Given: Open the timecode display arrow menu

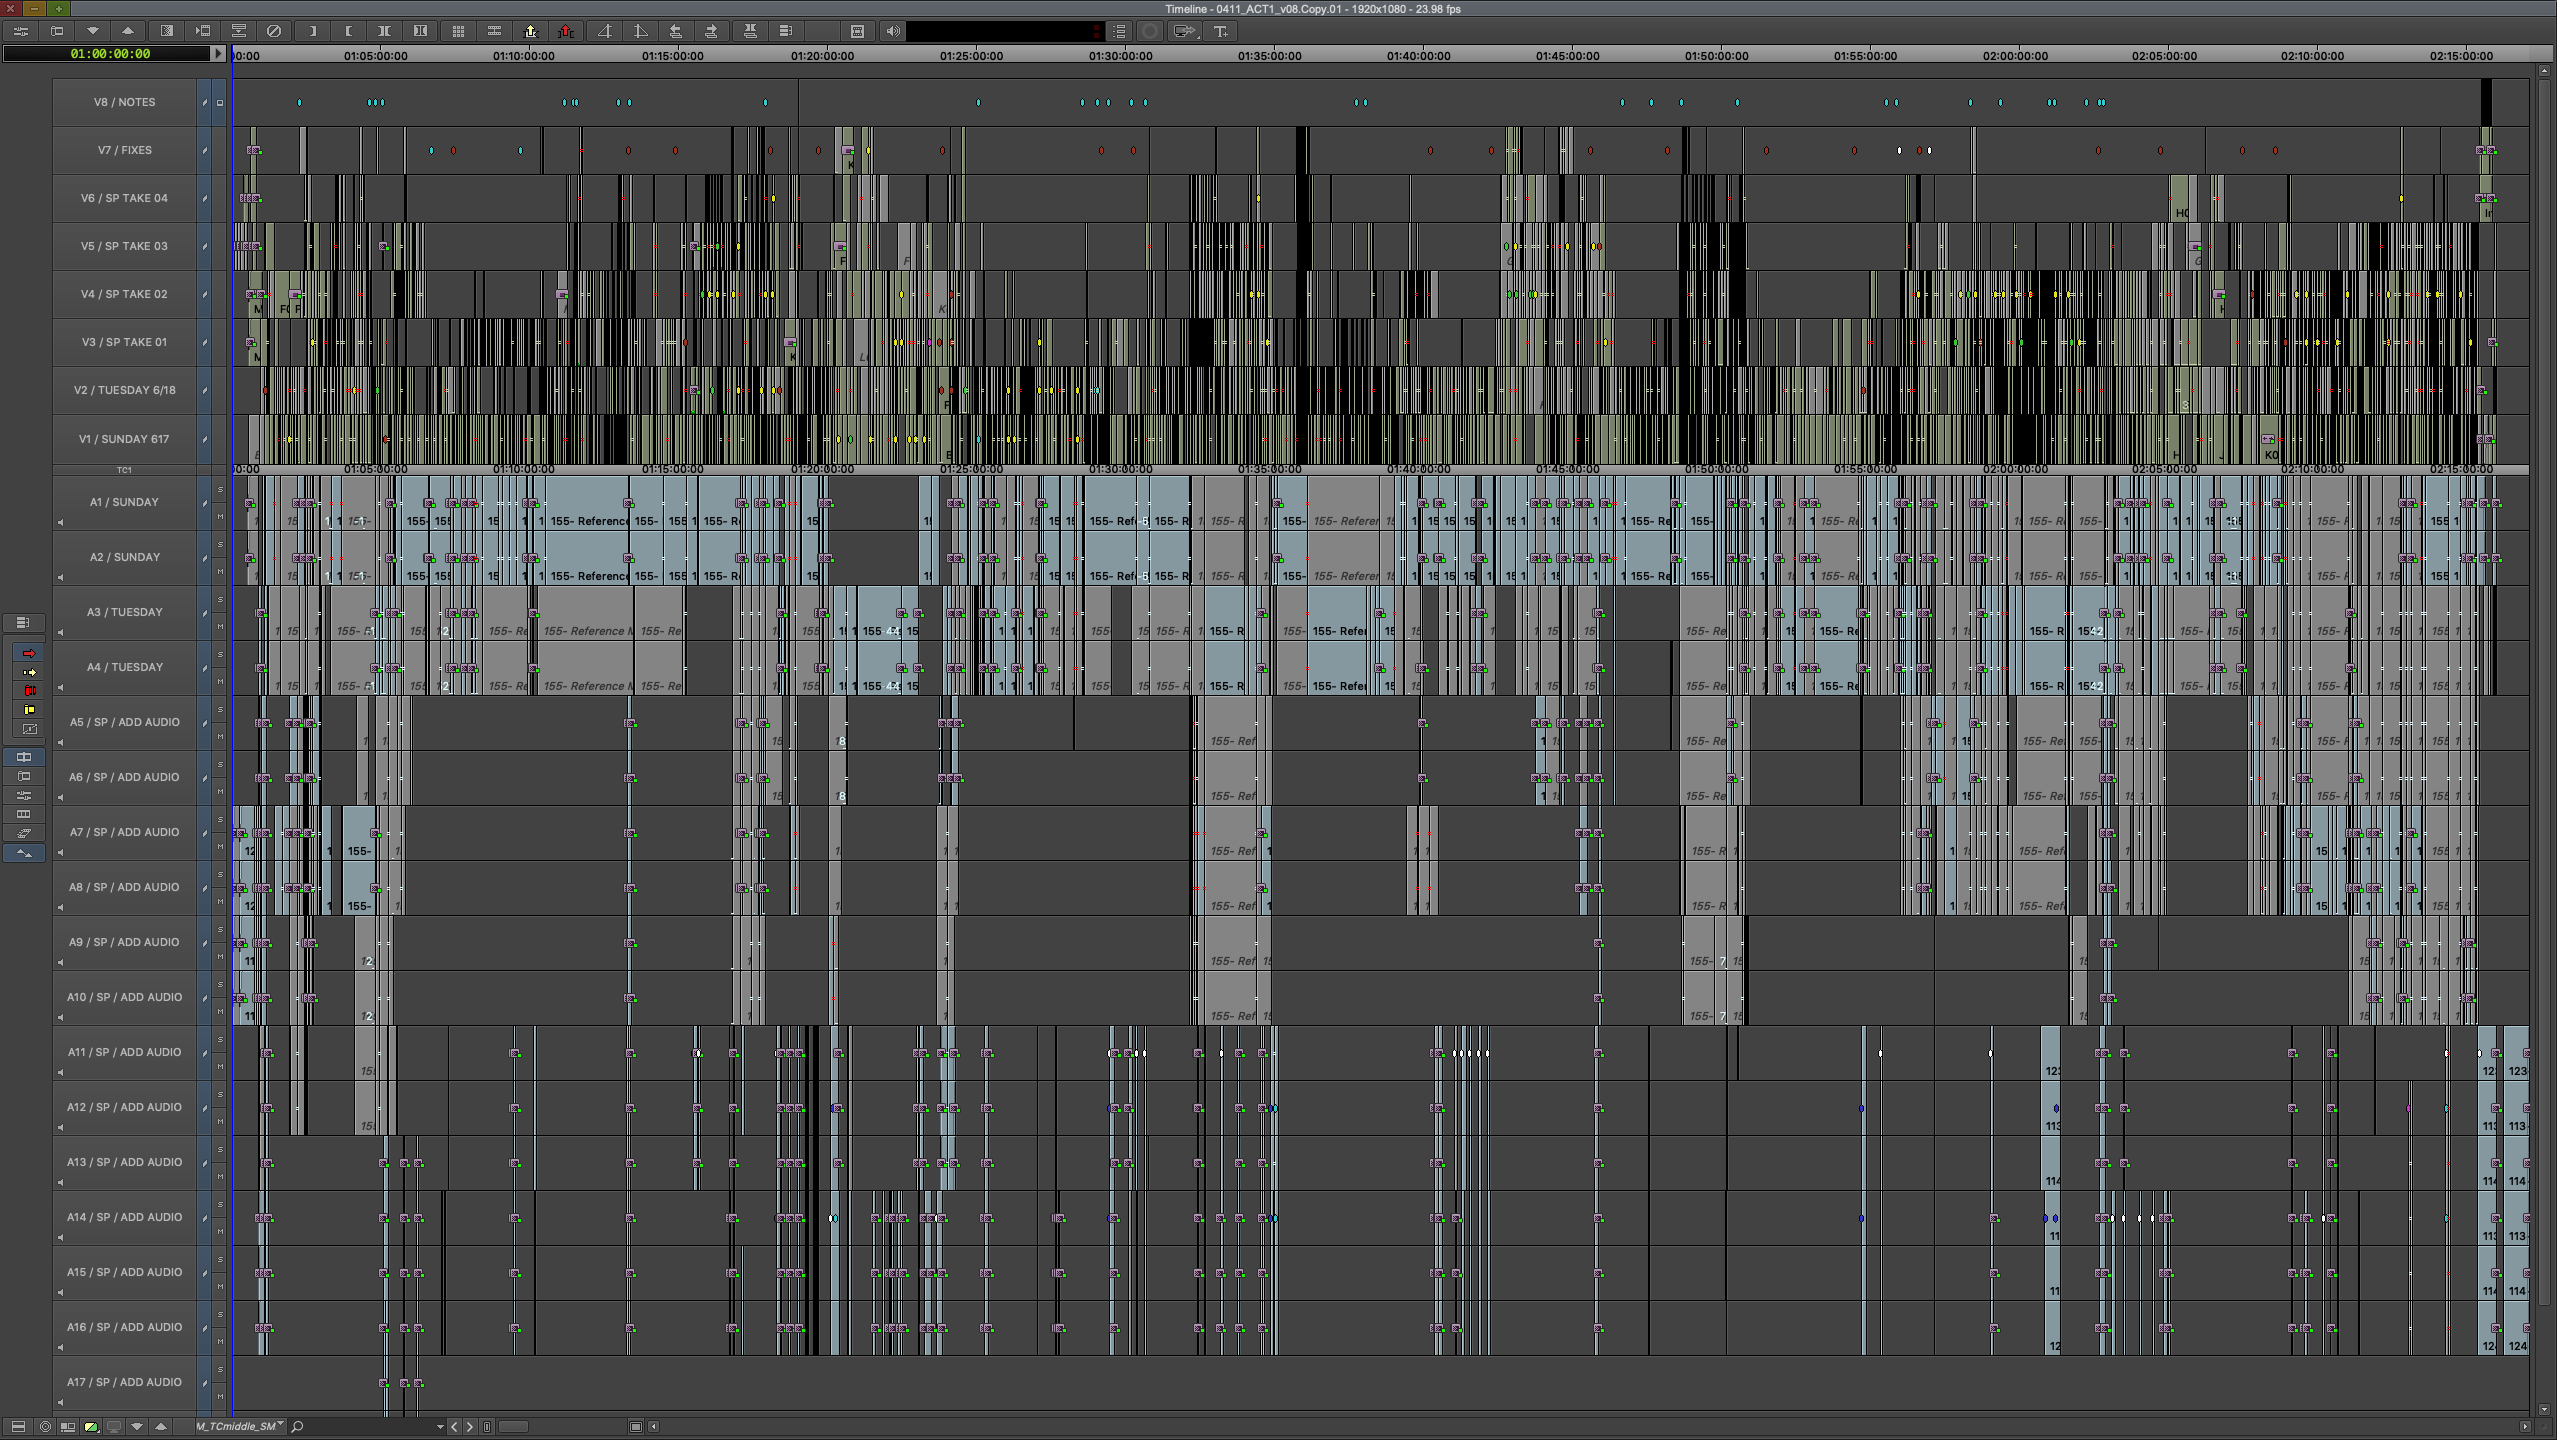Looking at the screenshot, I should click(x=218, y=53).
